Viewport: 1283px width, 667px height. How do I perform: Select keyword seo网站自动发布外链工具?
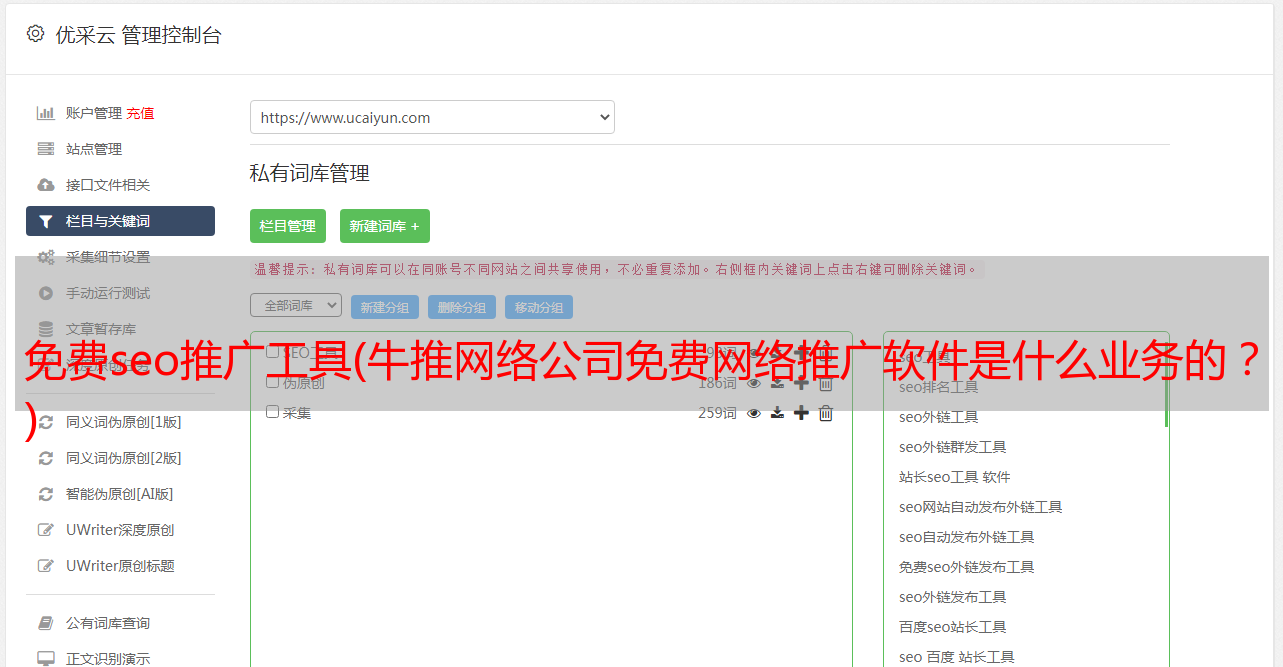[981, 507]
